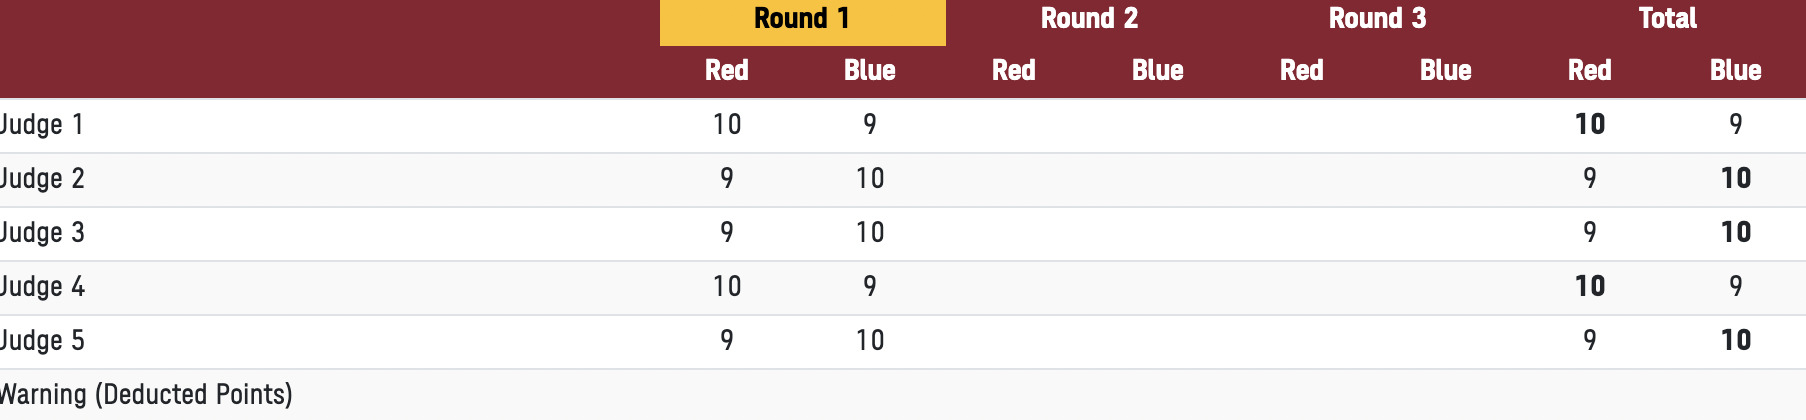1806x420 pixels.
Task: Click the Red subheader under Round 3
Action: coord(1301,71)
